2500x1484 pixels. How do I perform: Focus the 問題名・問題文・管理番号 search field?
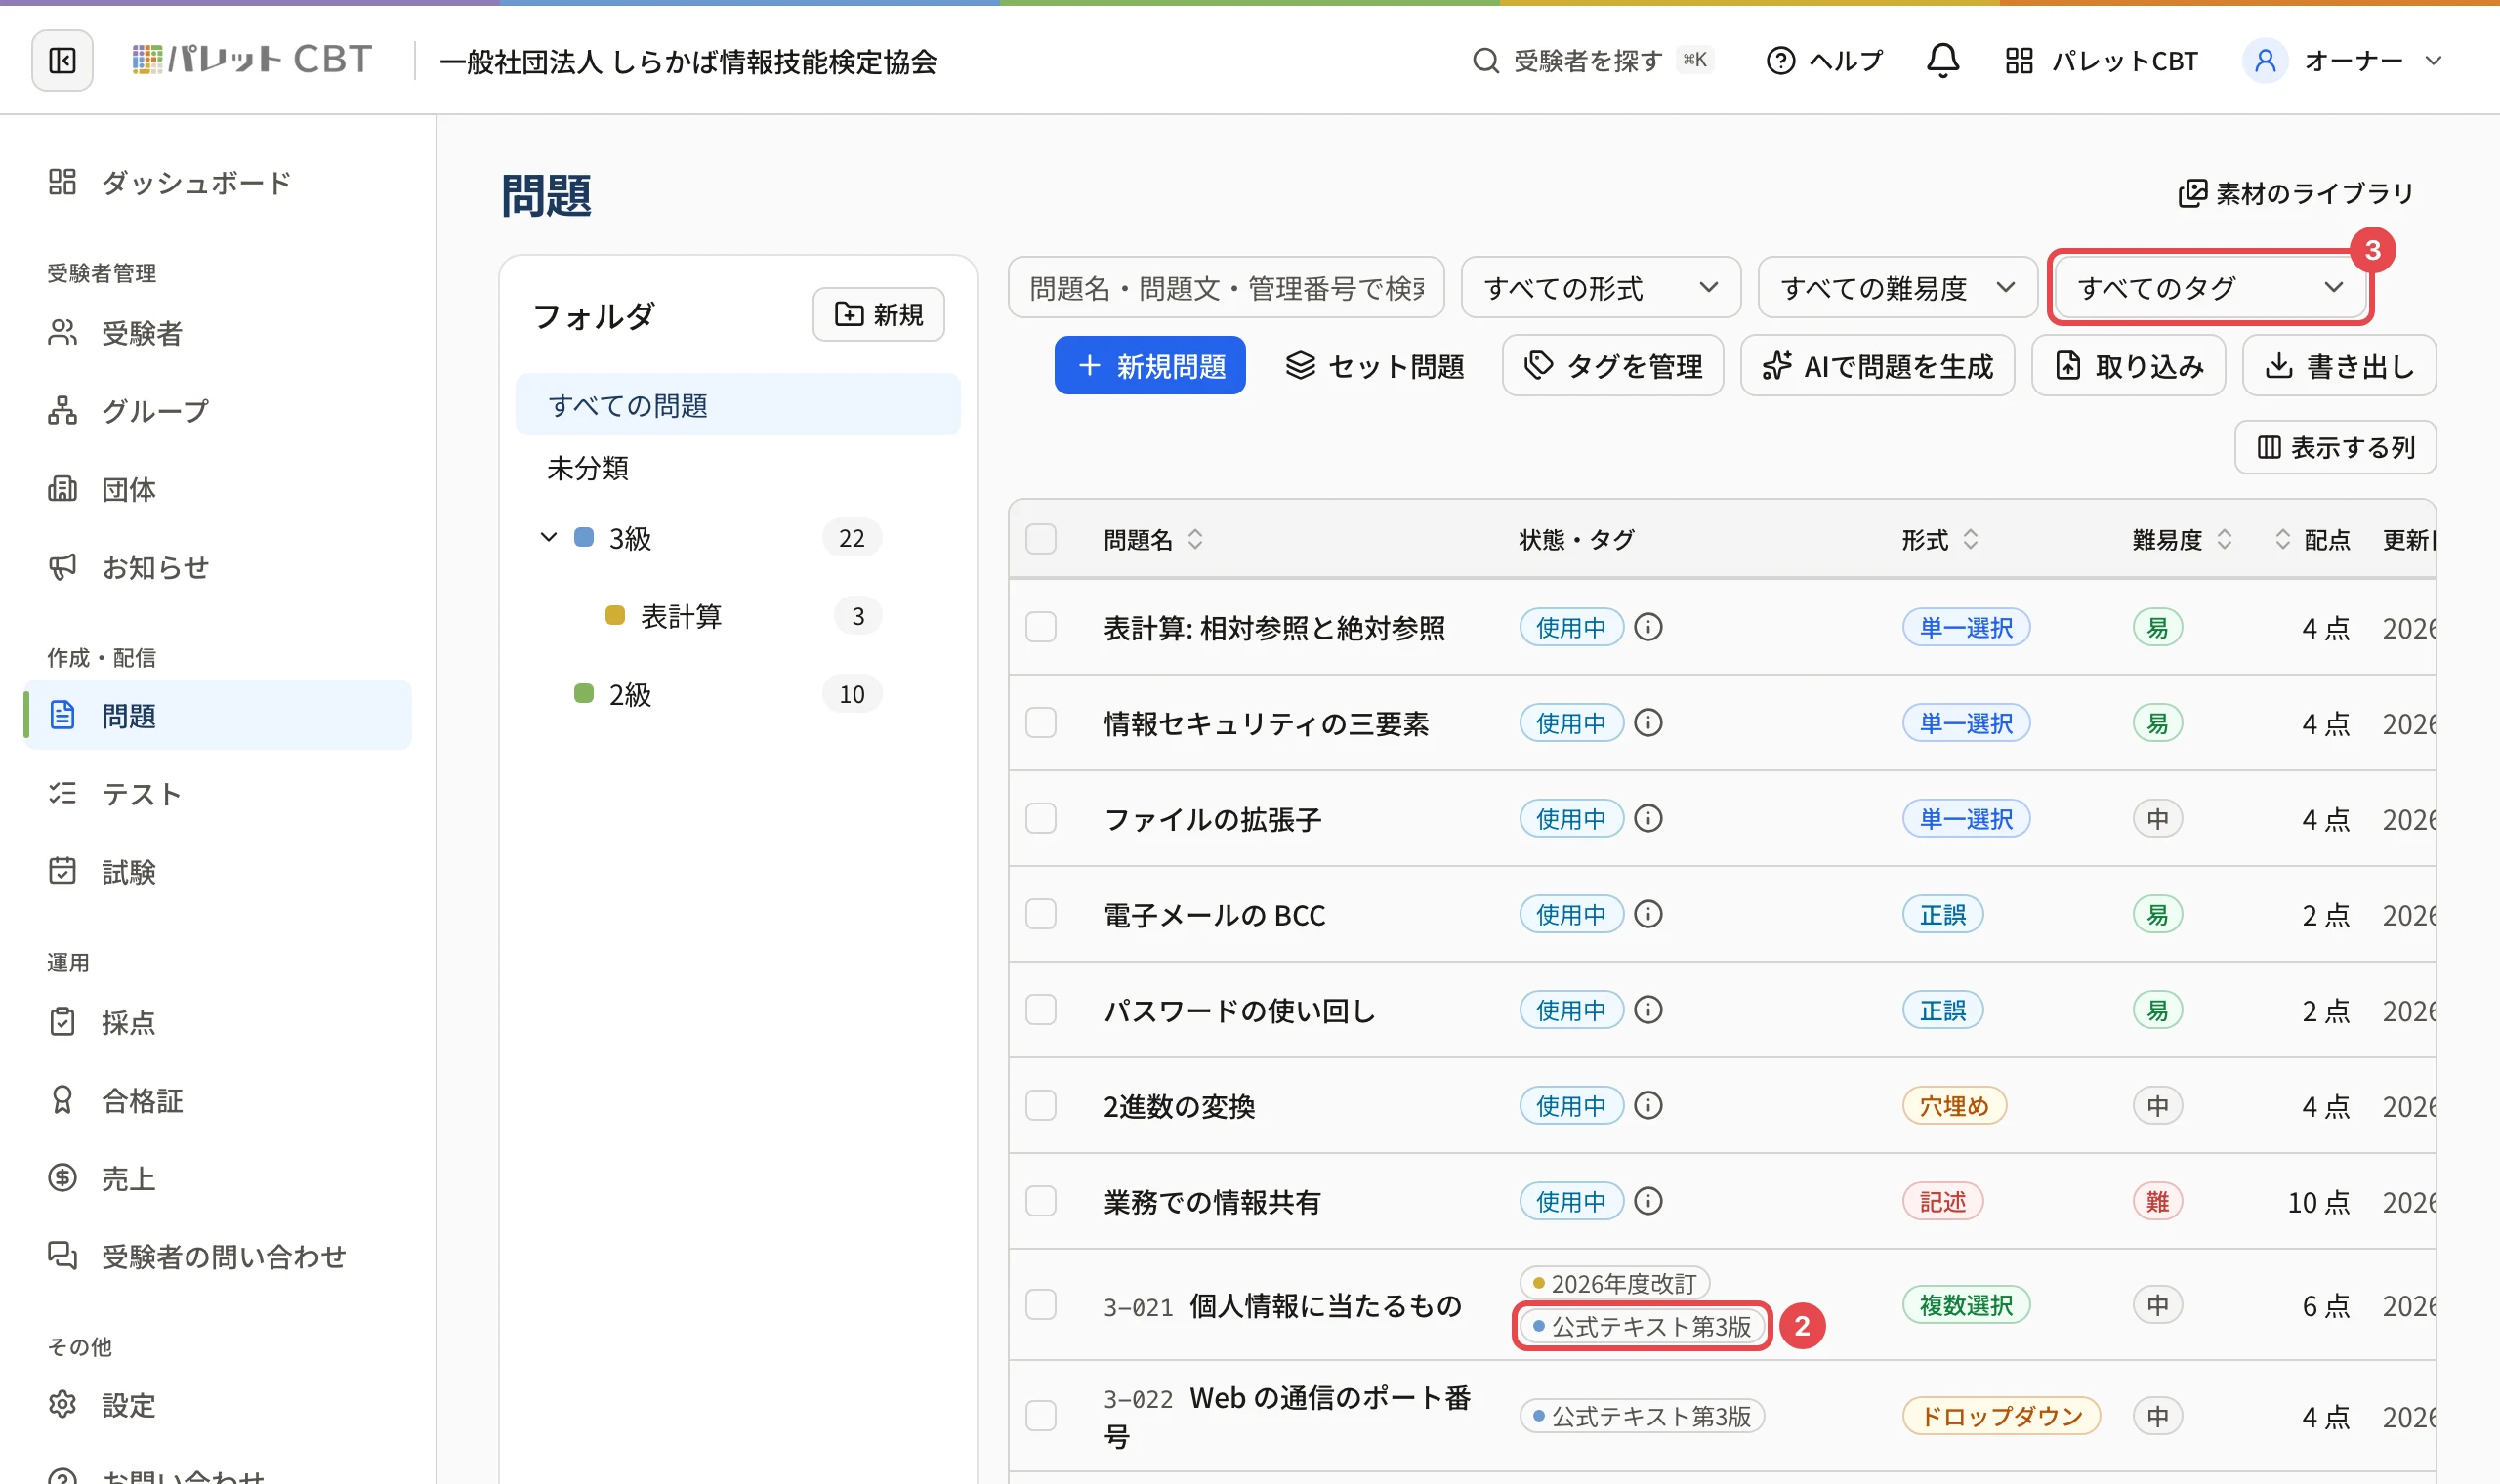[1226, 288]
